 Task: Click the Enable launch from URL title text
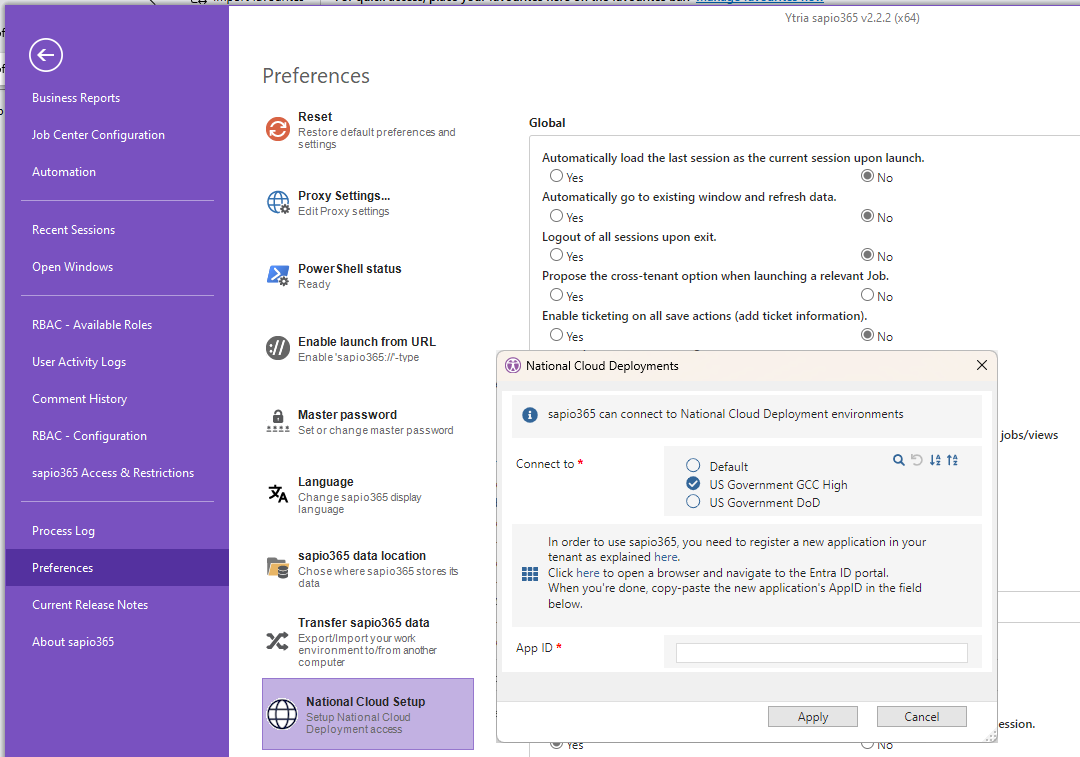(366, 342)
